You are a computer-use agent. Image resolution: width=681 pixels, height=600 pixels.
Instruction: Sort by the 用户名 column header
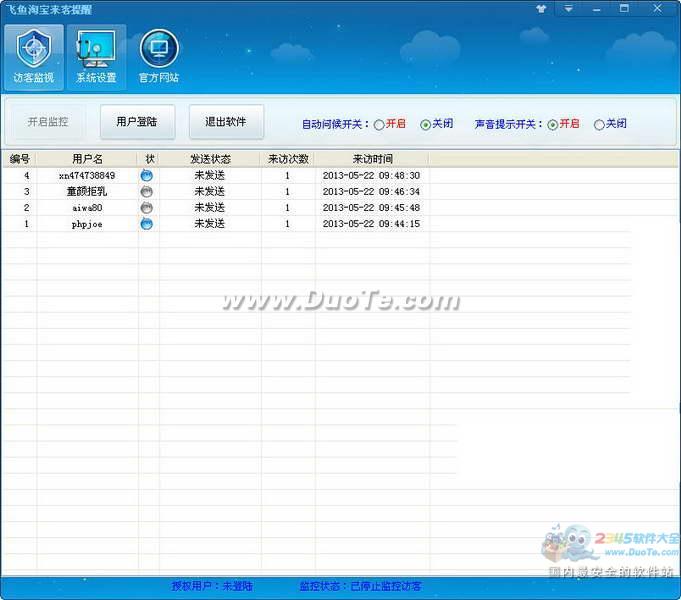click(x=87, y=159)
